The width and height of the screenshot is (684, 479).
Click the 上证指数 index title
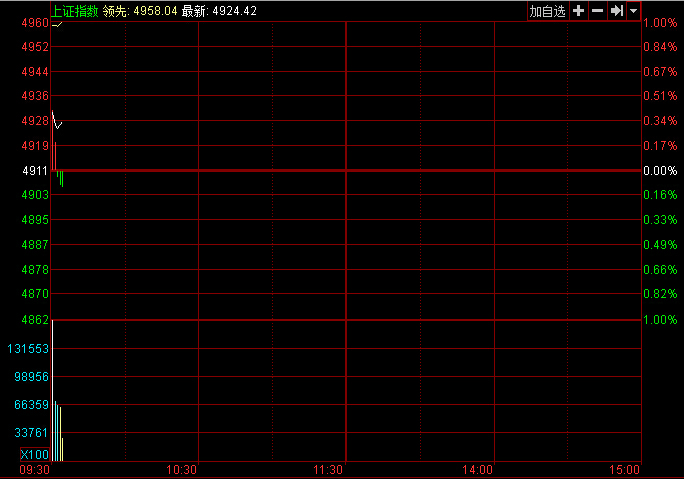tap(76, 11)
